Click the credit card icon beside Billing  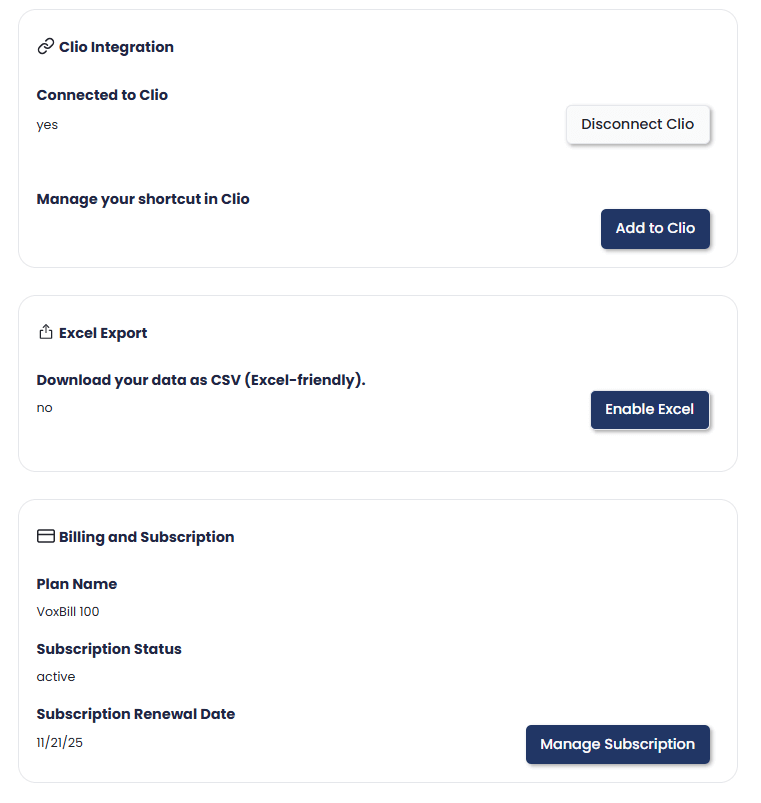(45, 537)
